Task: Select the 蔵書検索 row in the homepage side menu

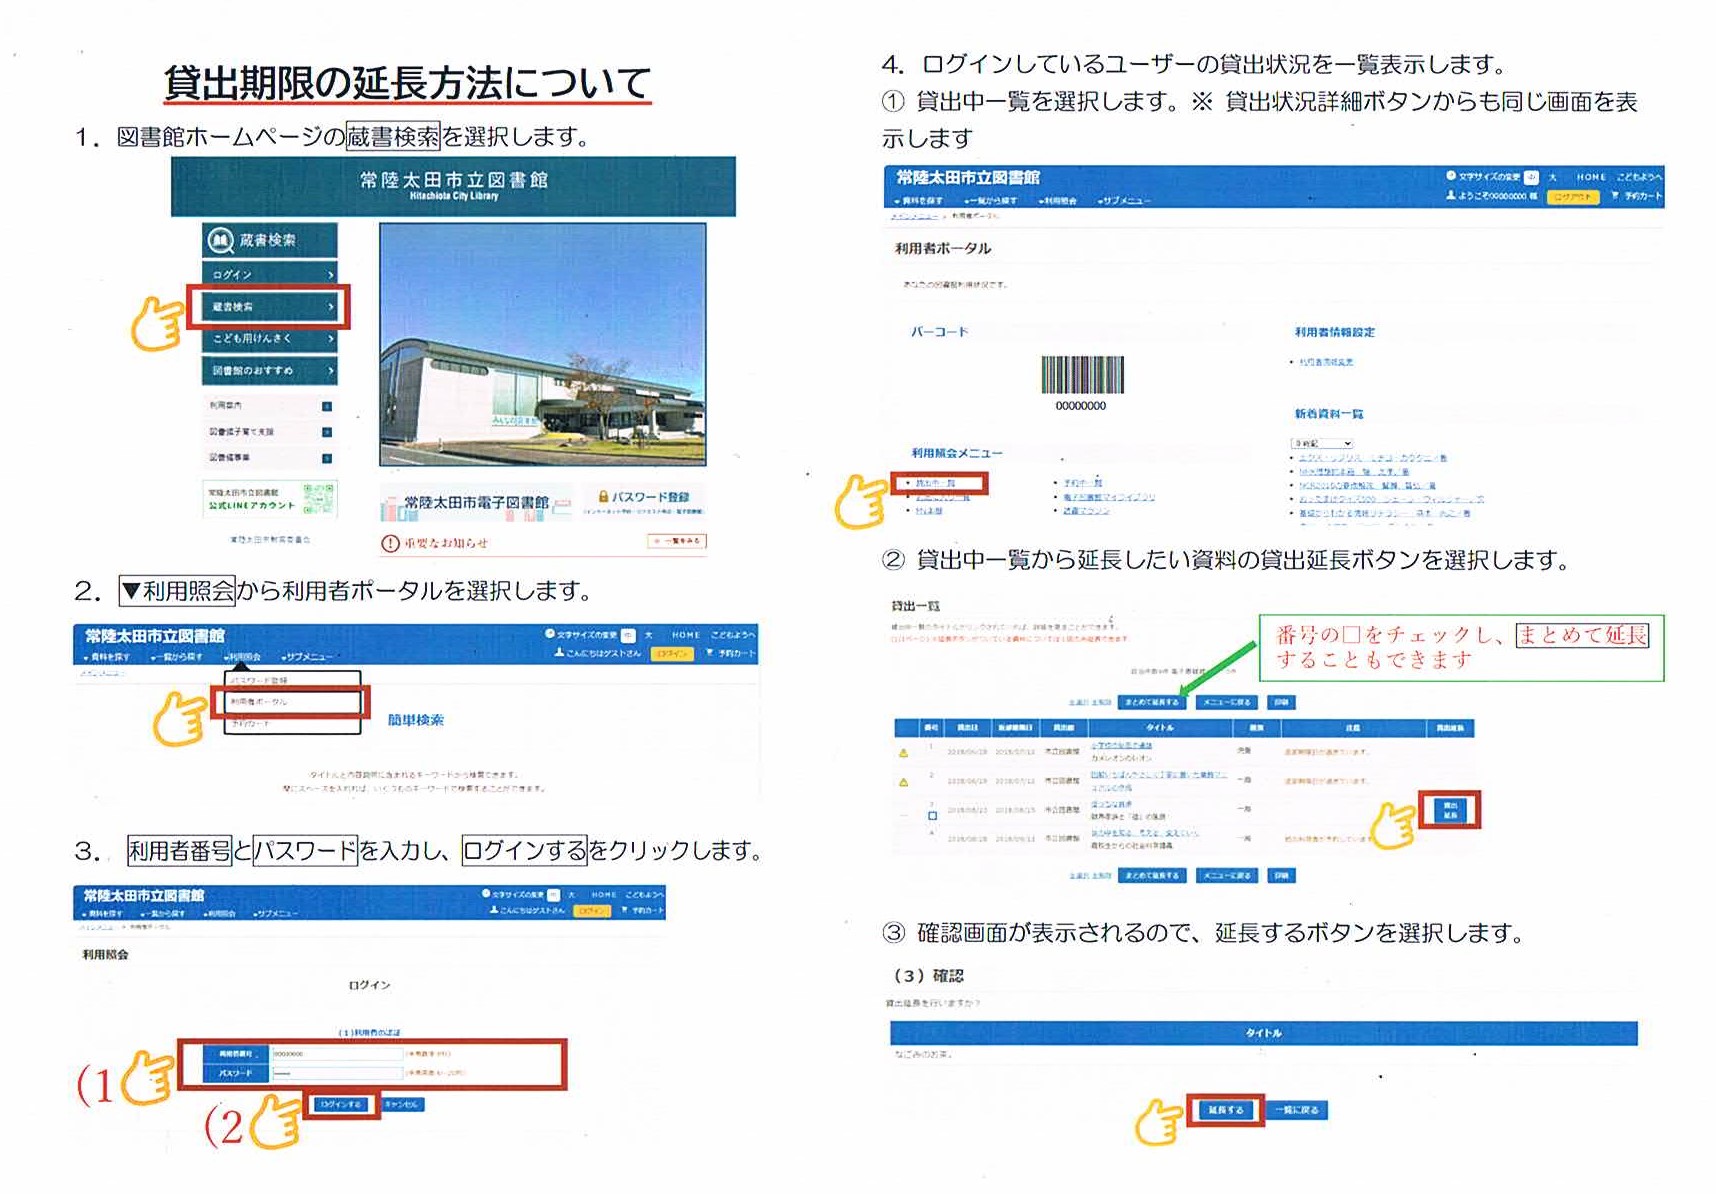Action: (x=270, y=307)
